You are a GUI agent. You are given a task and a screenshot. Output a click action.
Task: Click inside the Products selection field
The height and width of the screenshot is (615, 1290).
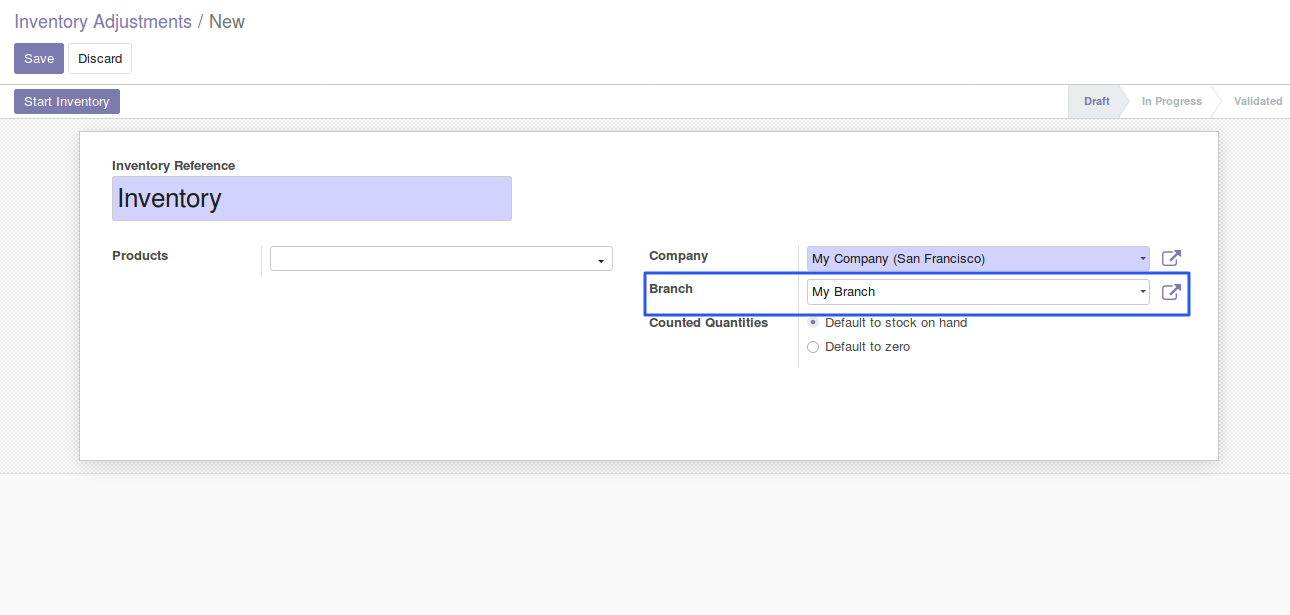click(432, 259)
